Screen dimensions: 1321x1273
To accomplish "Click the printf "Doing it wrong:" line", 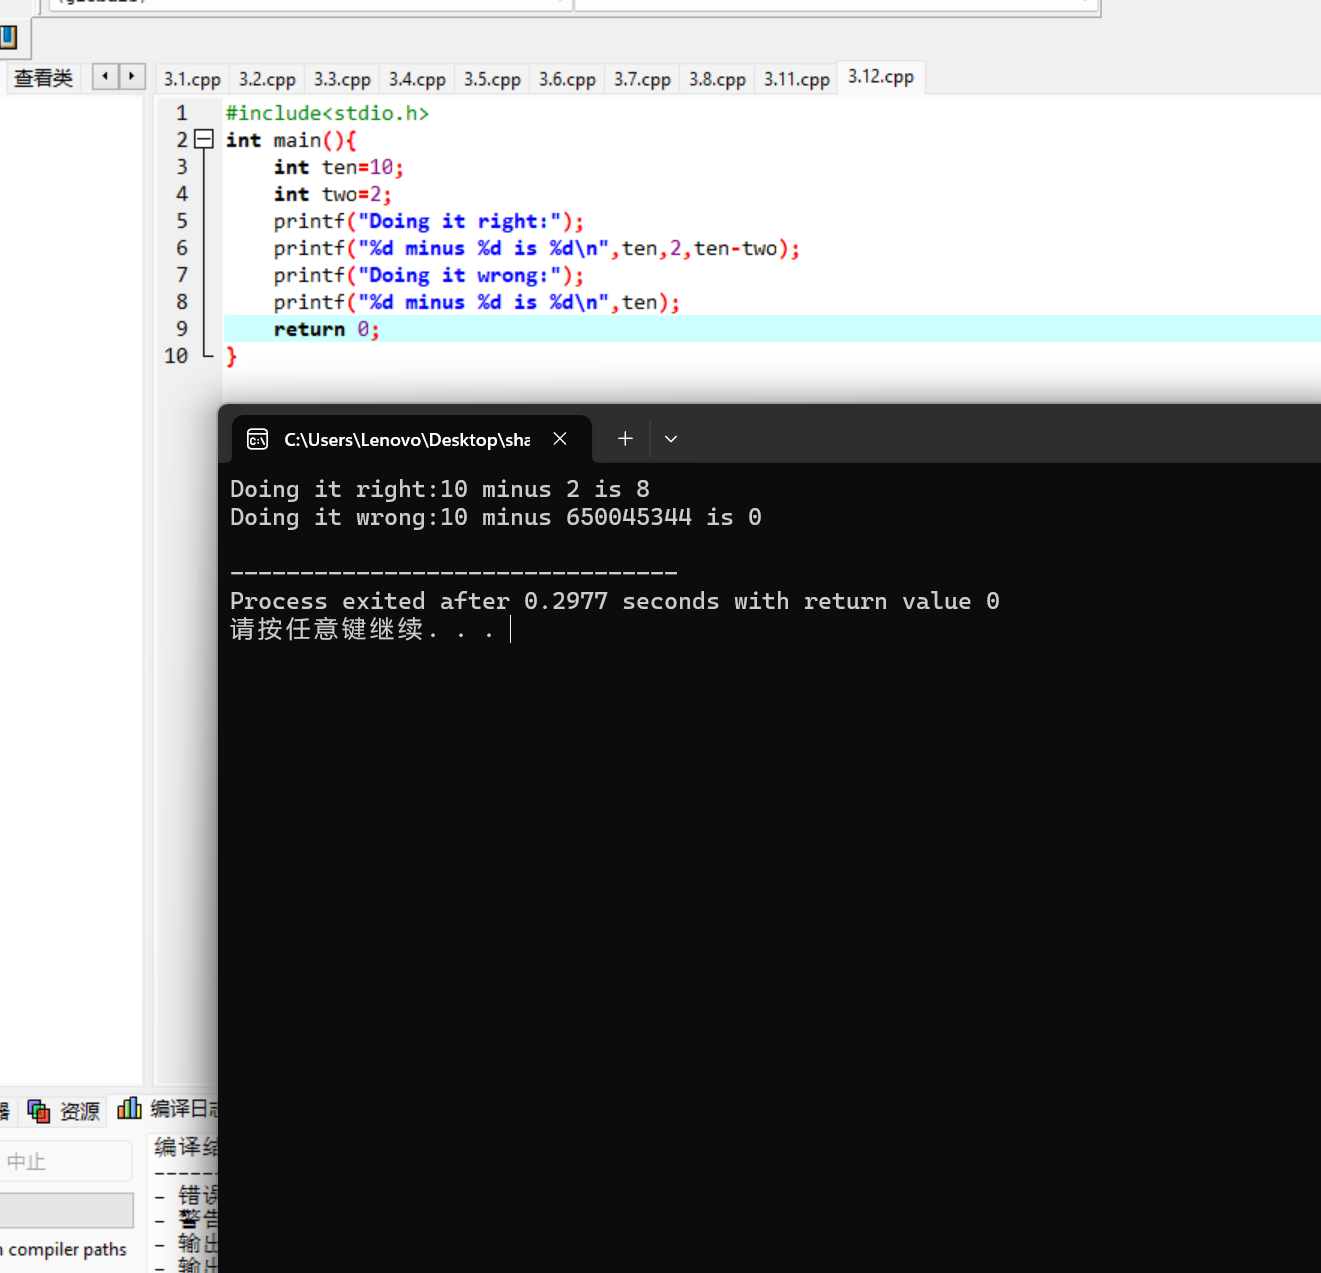I will tap(428, 275).
